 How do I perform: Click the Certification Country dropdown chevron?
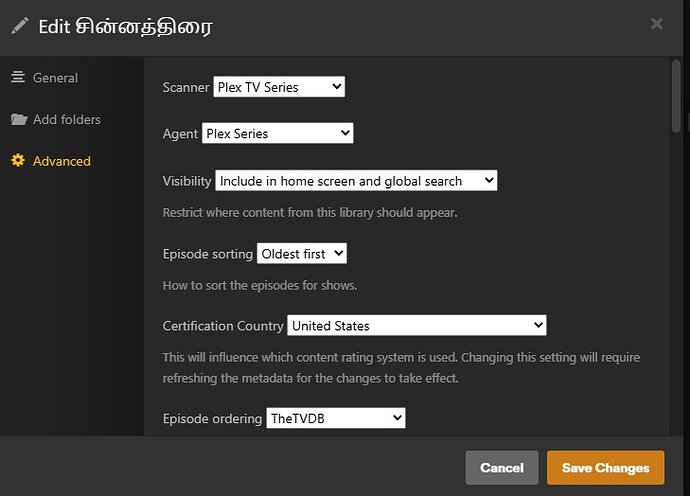coord(538,325)
